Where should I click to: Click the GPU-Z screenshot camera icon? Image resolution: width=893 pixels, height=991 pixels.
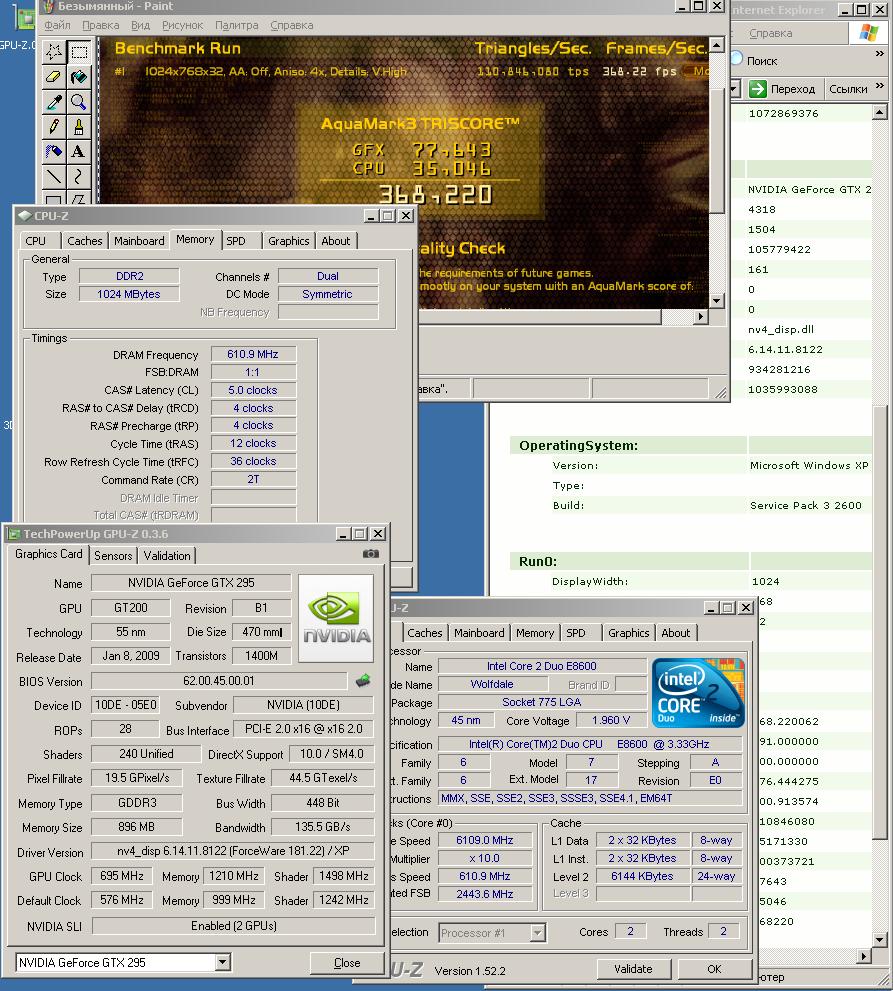(371, 554)
